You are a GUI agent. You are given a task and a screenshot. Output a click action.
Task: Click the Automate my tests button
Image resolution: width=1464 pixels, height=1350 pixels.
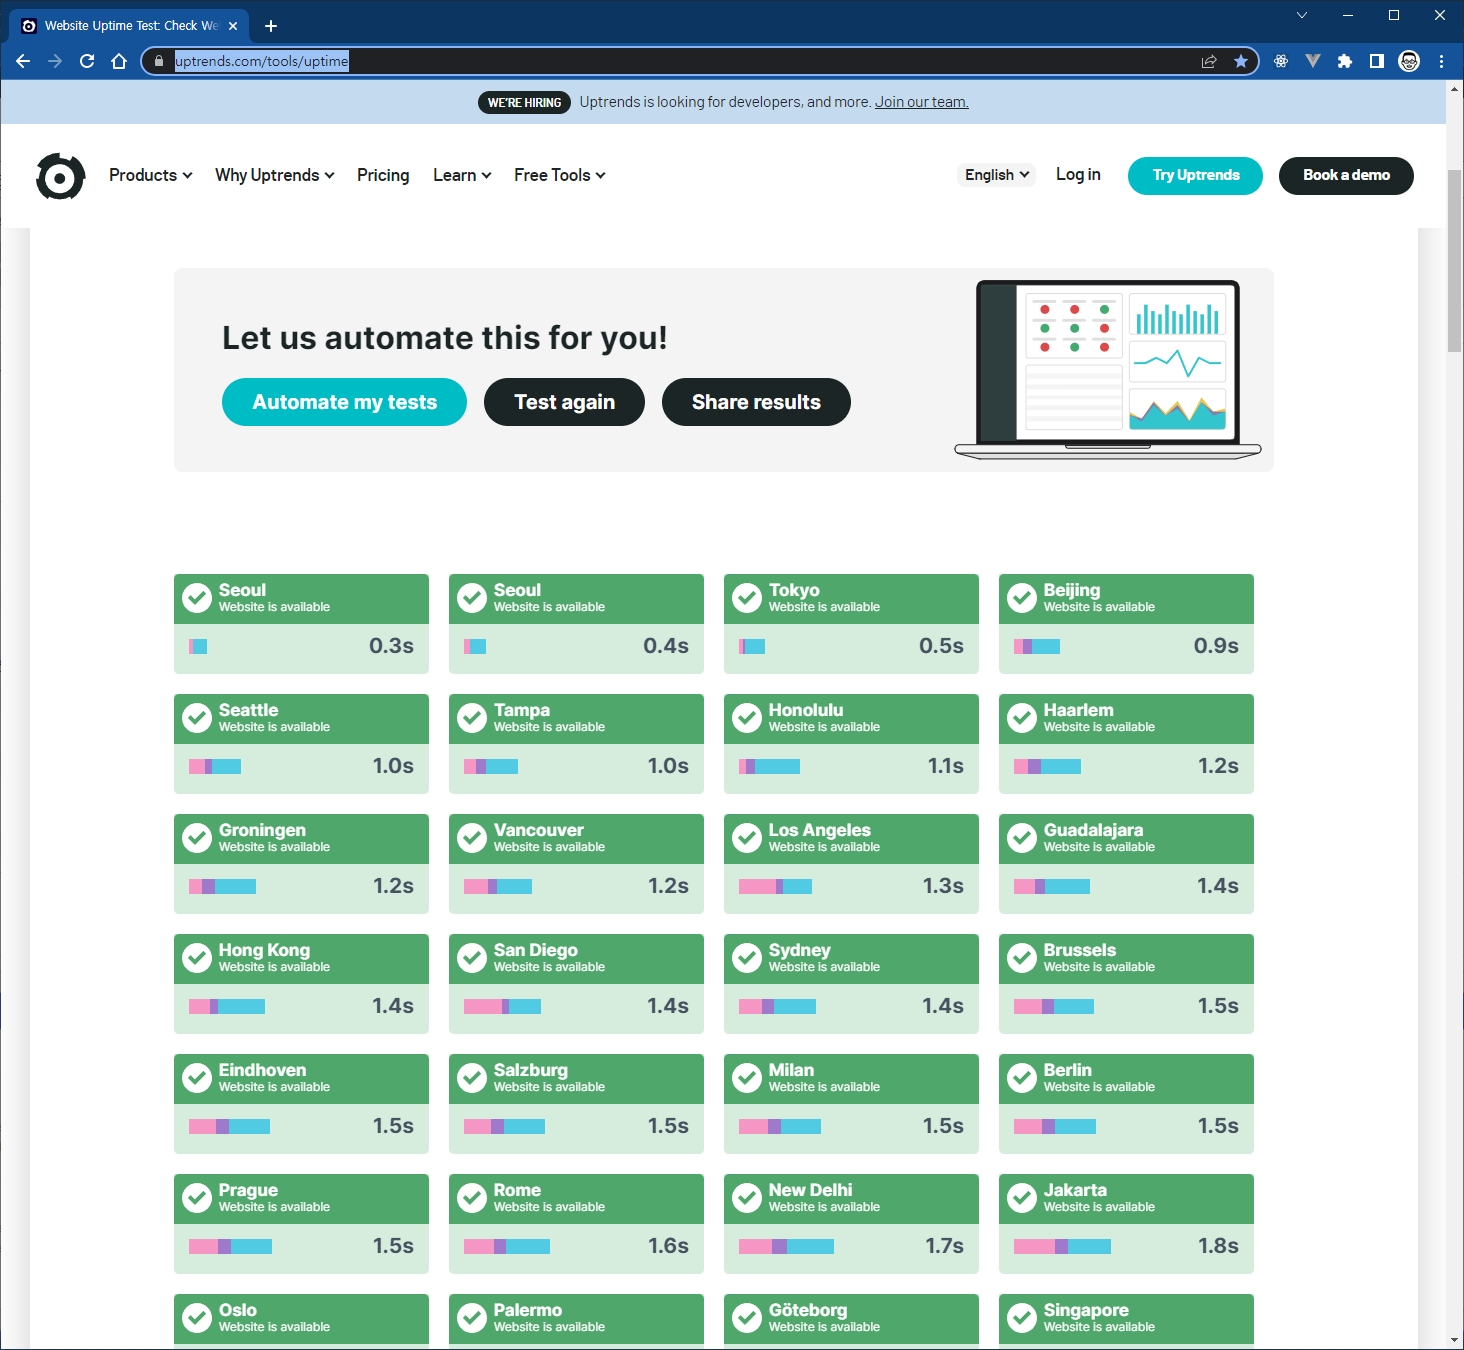(x=344, y=402)
